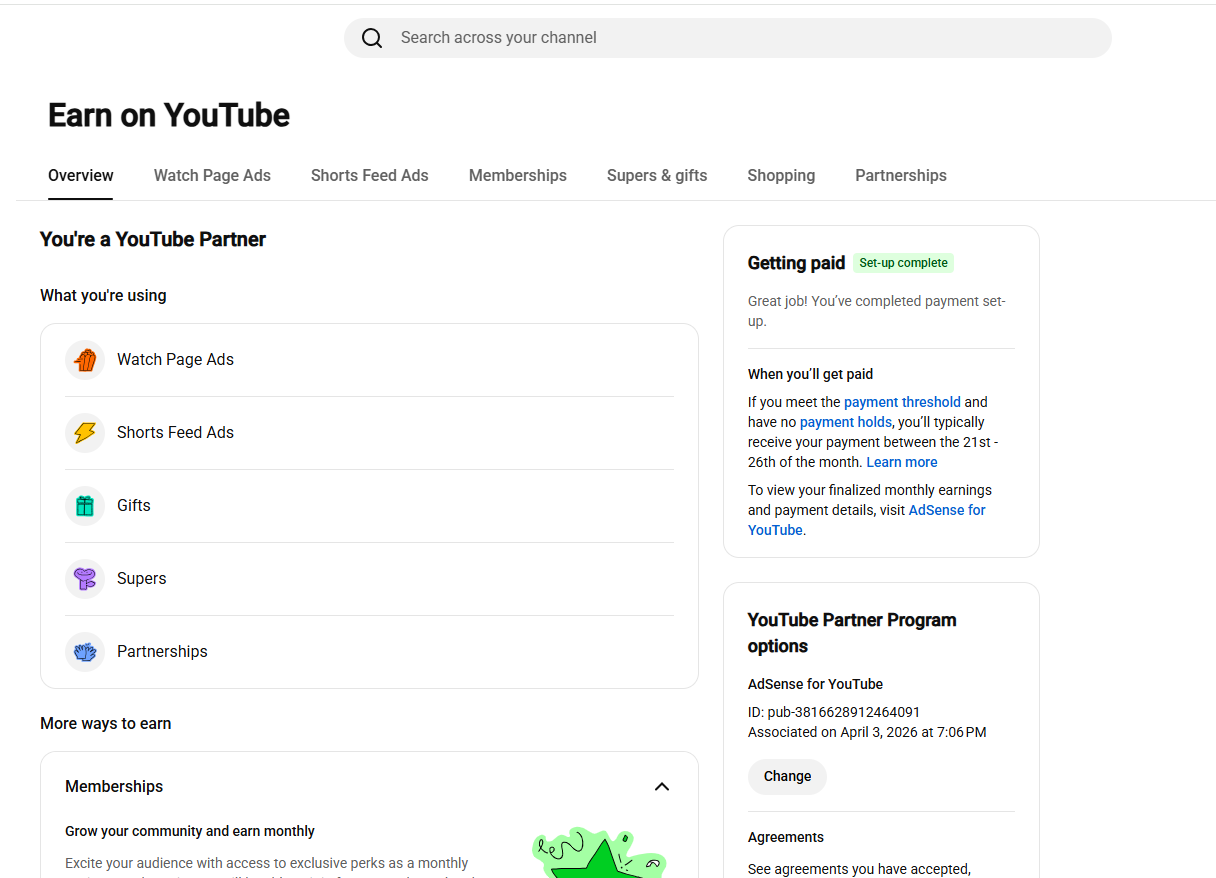Open the Supers & gifts tab
The height and width of the screenshot is (878, 1216).
[x=657, y=175]
